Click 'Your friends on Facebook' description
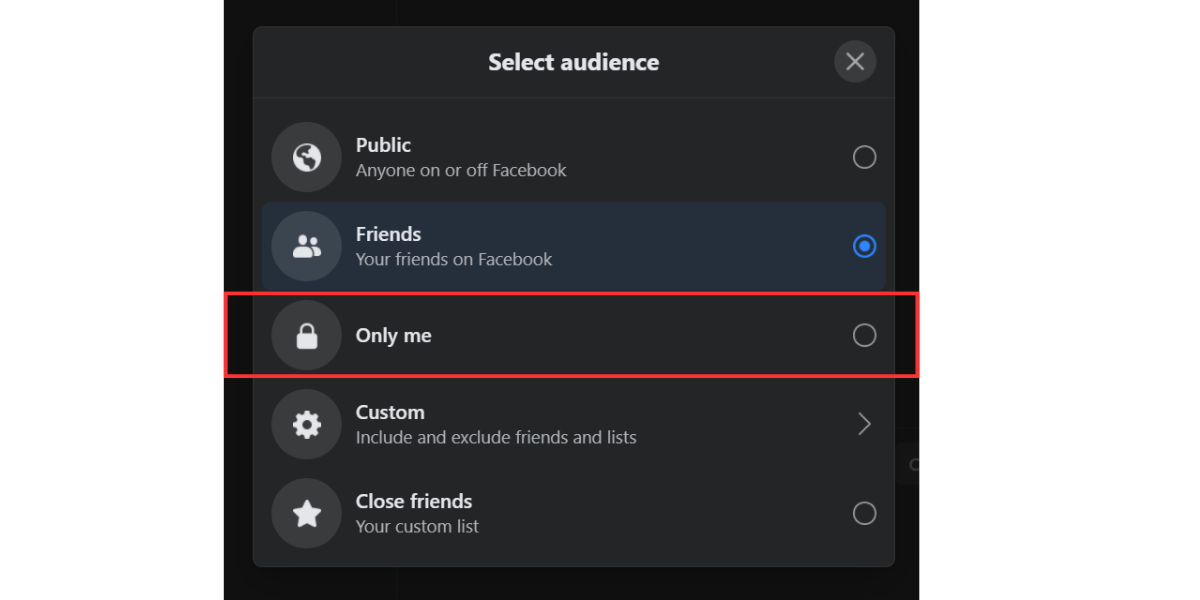Viewport: 1200px width, 600px height. pos(453,260)
